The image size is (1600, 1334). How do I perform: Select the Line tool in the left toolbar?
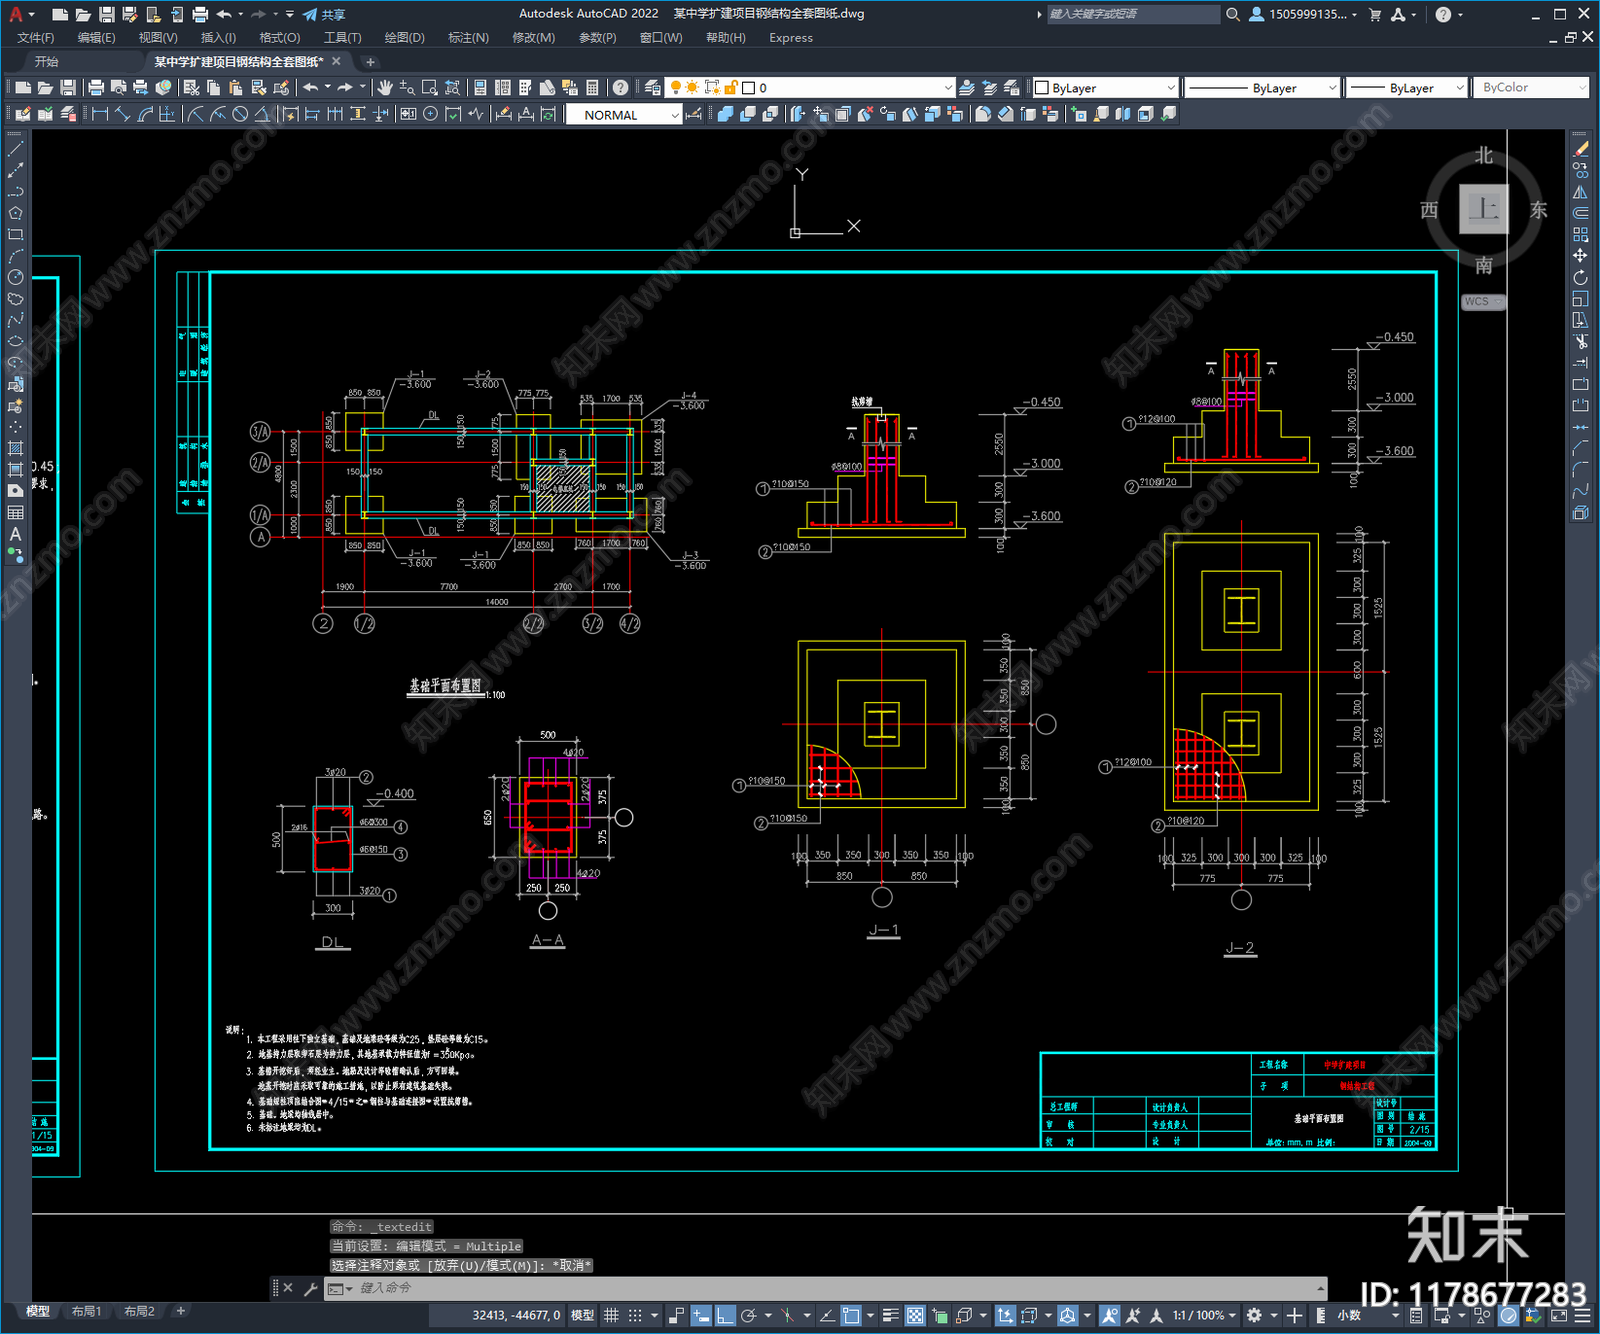coord(15,149)
